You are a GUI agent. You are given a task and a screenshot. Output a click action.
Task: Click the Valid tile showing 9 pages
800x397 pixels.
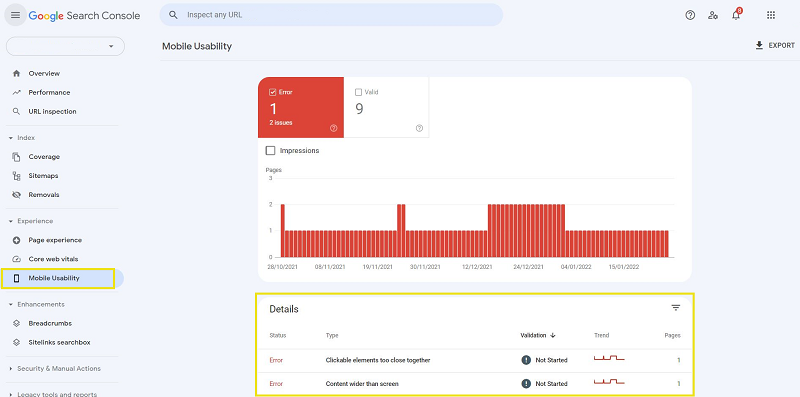[386, 107]
